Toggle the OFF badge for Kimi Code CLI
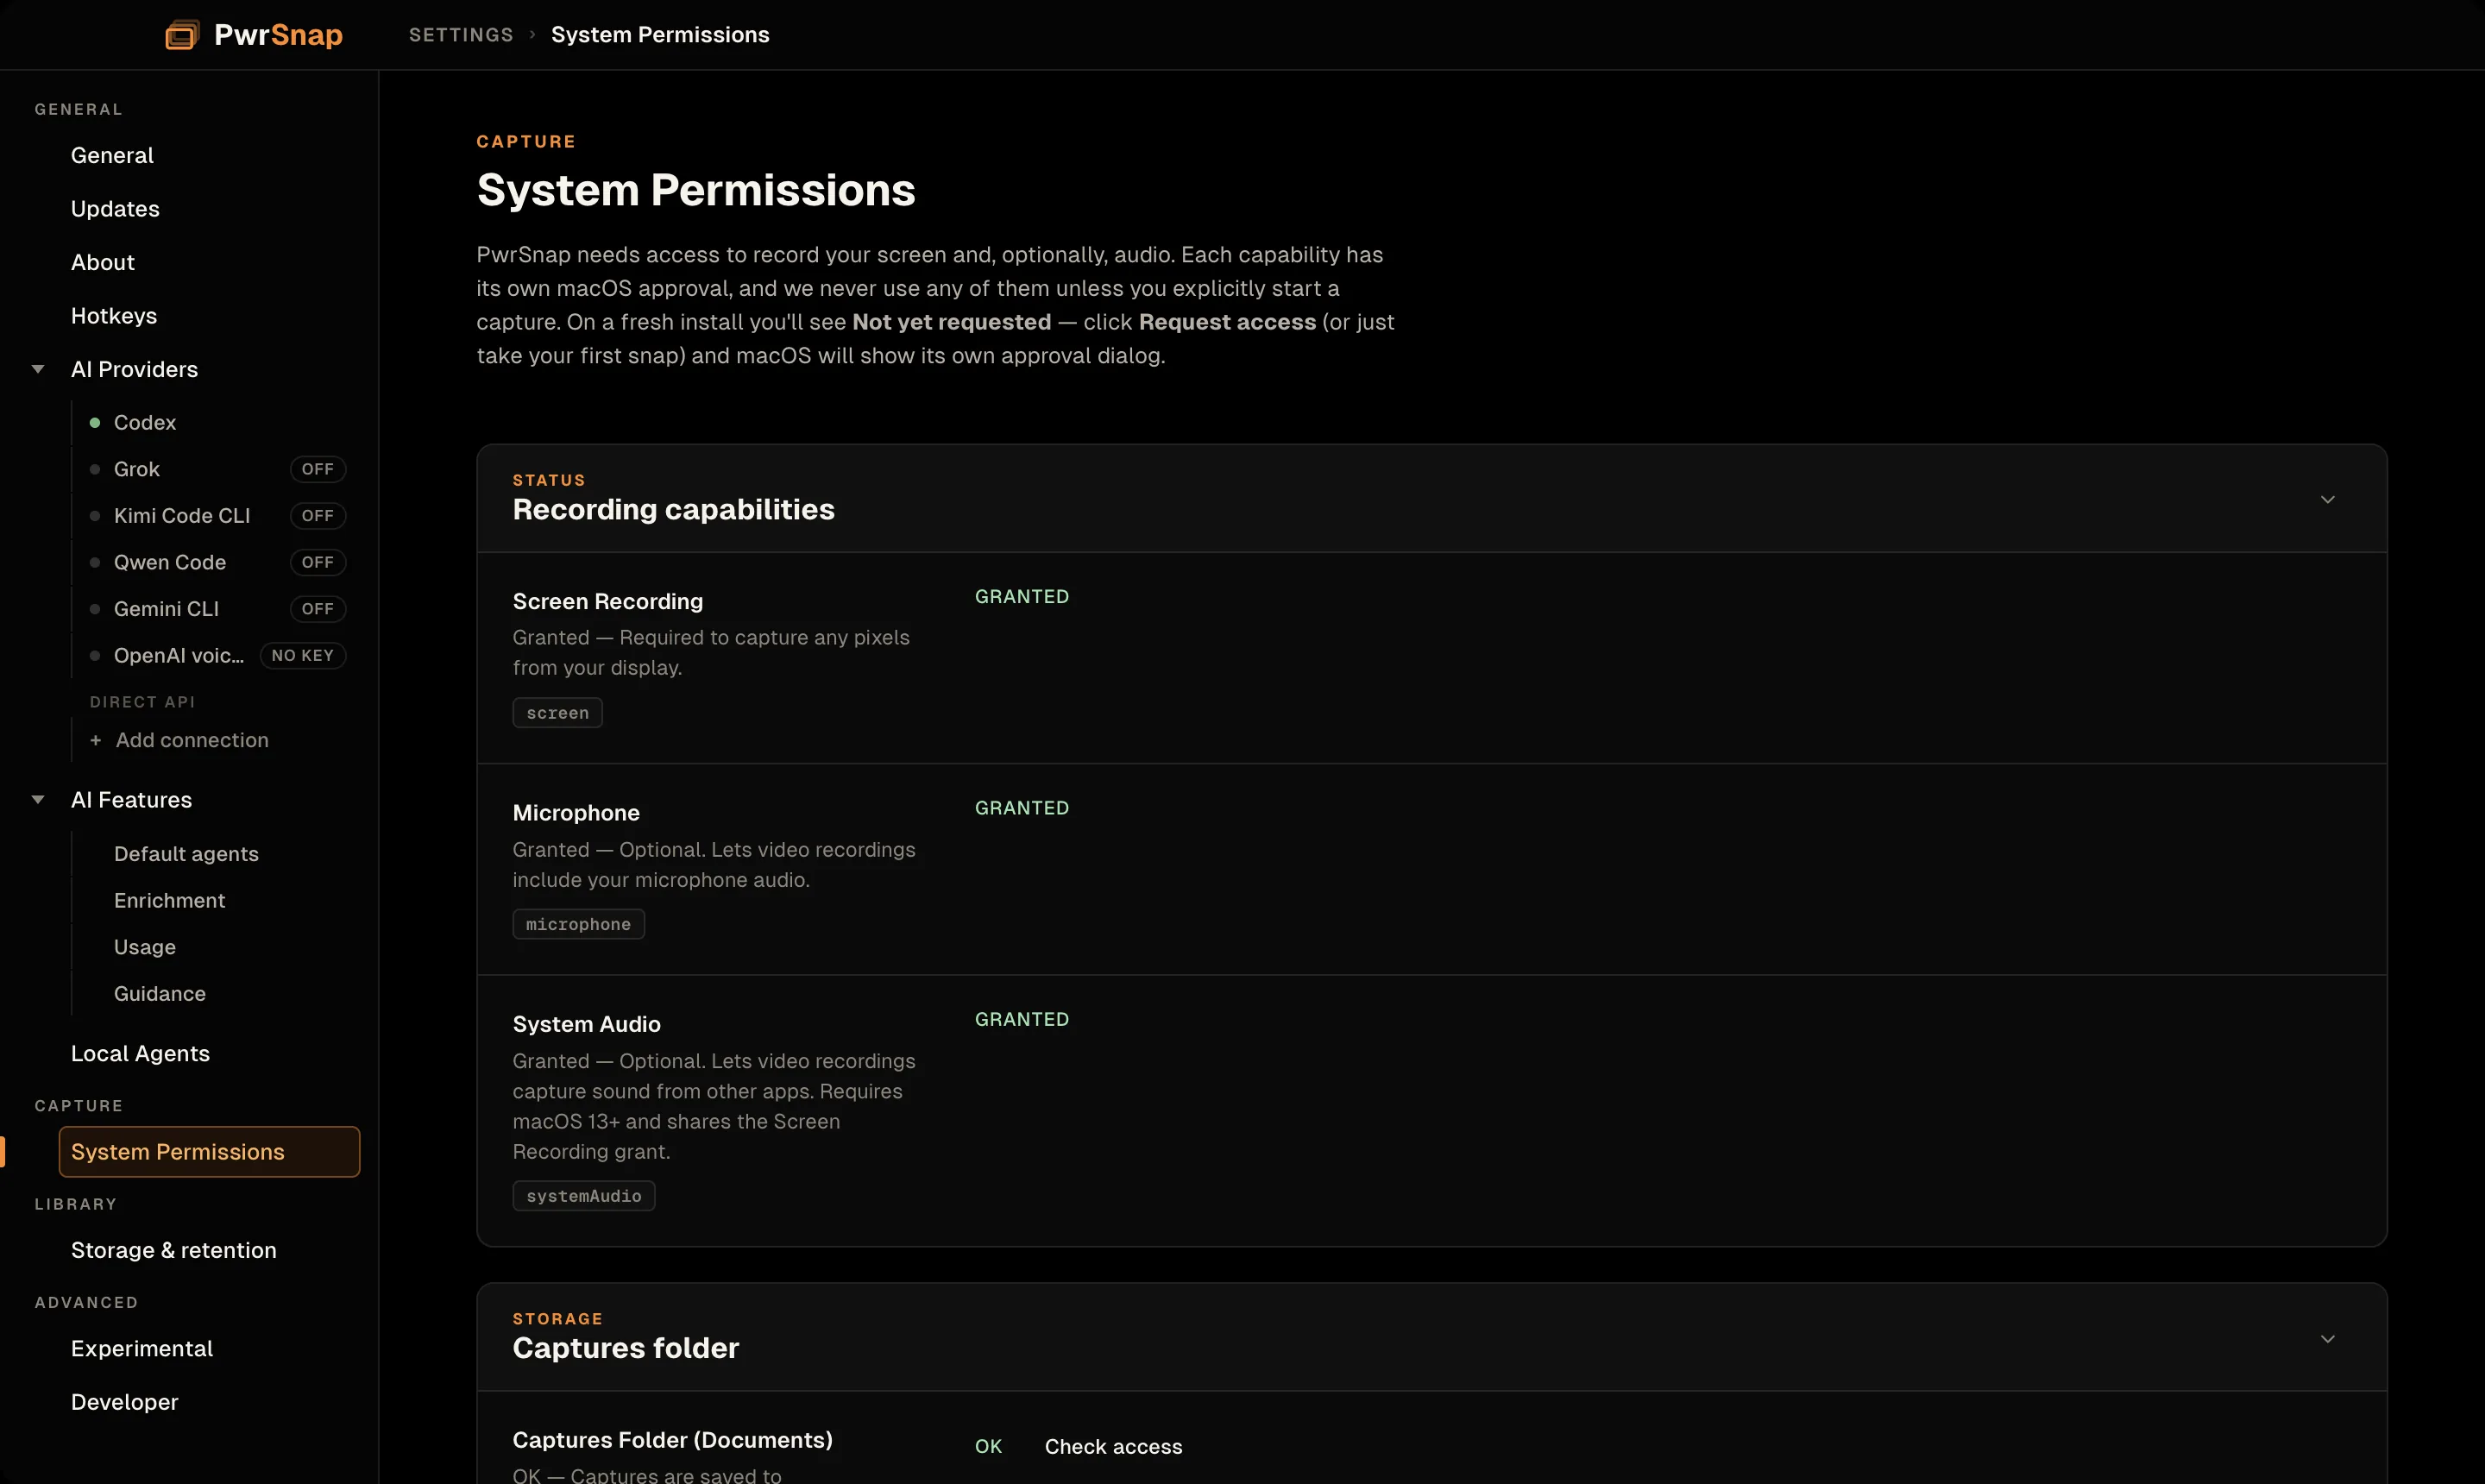Screen dimensions: 2485x1484 pos(318,516)
